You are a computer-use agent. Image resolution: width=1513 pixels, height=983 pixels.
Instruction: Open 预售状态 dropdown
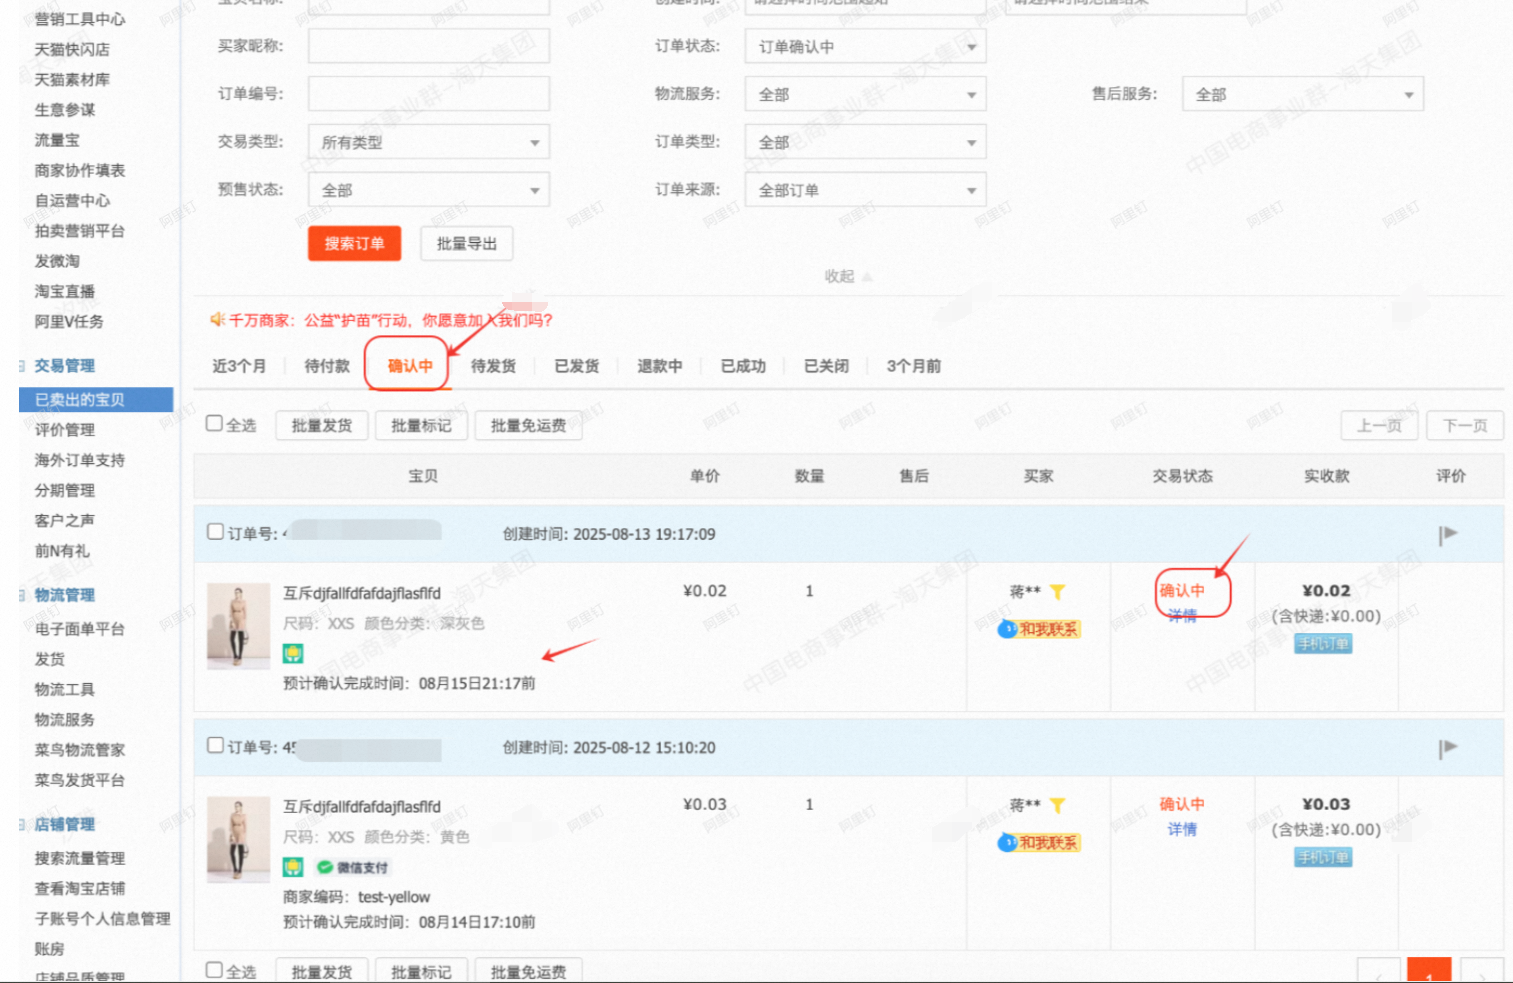point(429,190)
